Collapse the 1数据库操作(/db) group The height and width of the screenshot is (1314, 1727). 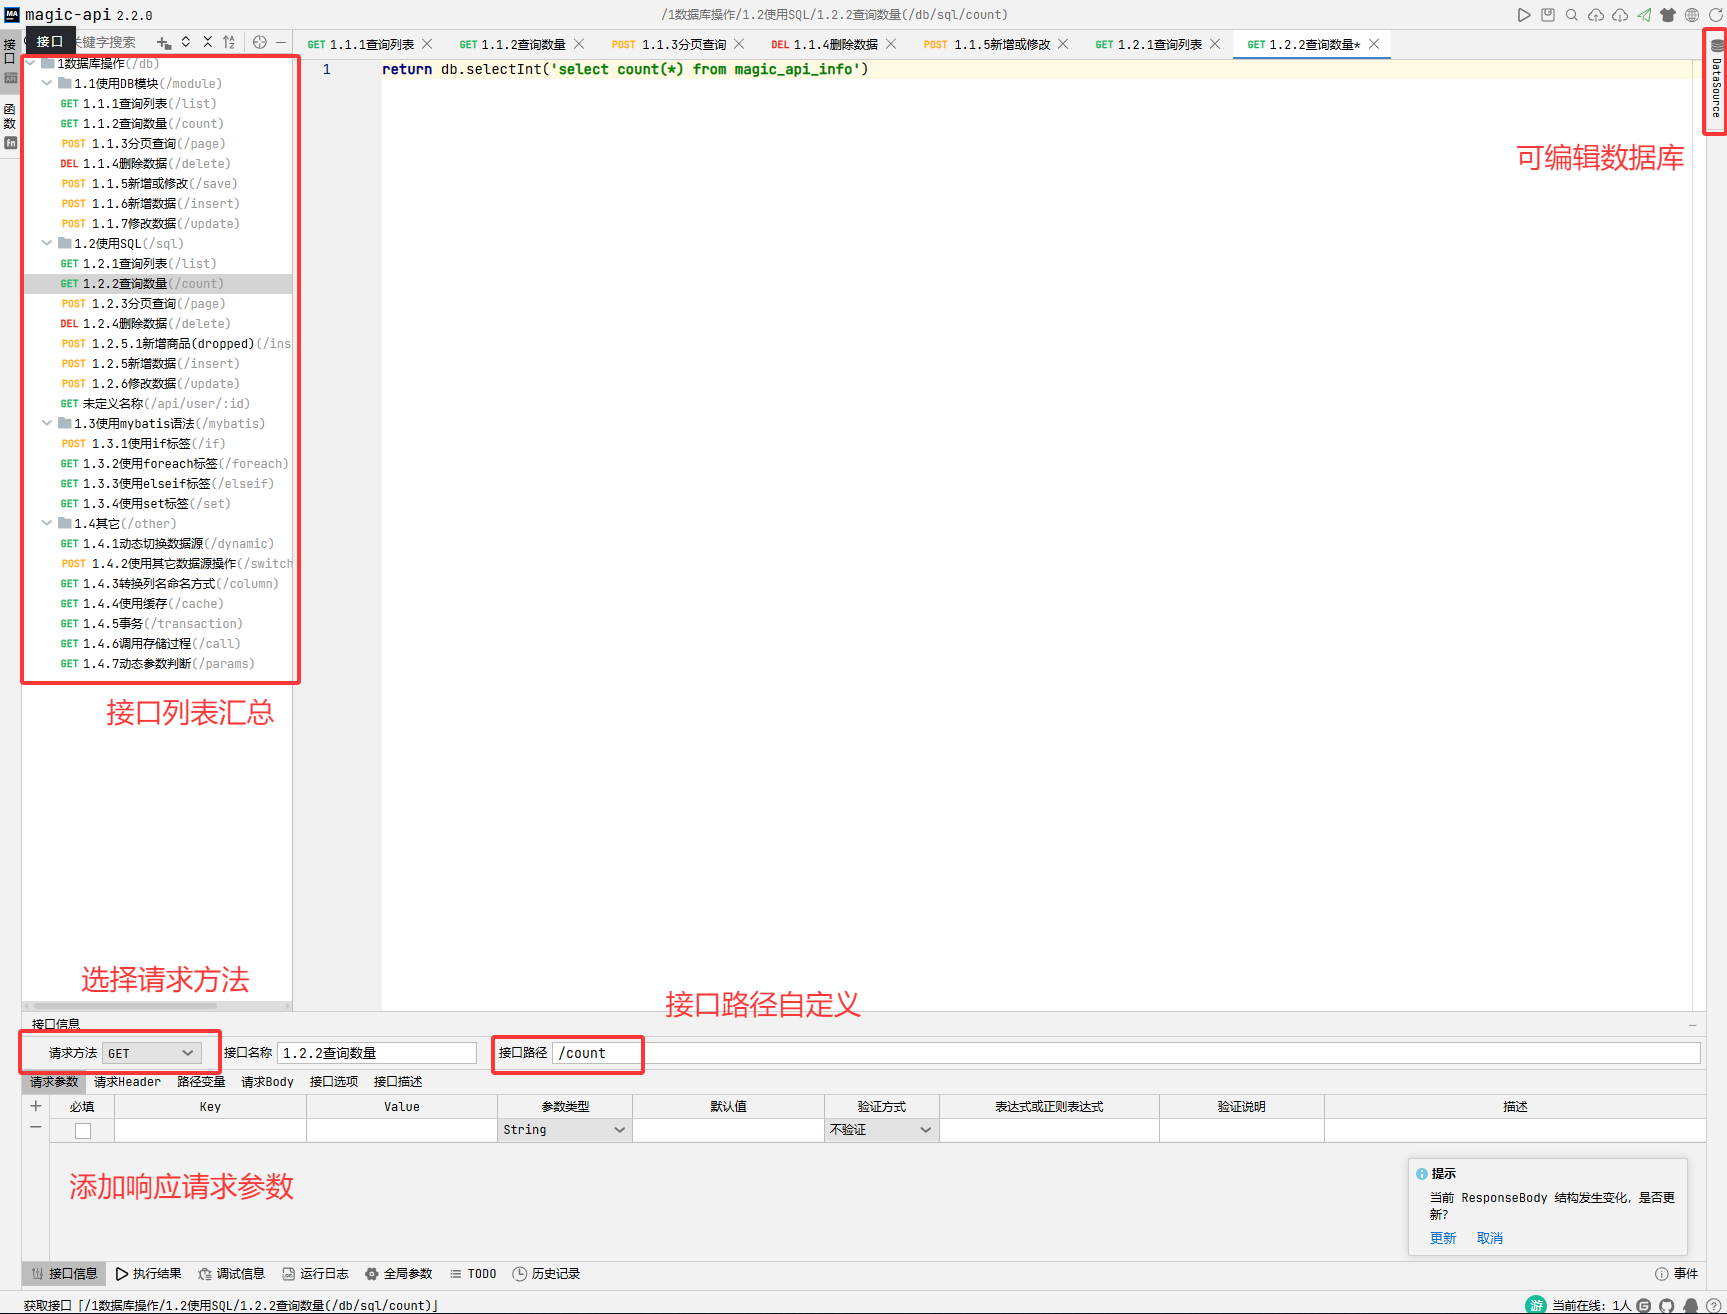click(x=31, y=63)
